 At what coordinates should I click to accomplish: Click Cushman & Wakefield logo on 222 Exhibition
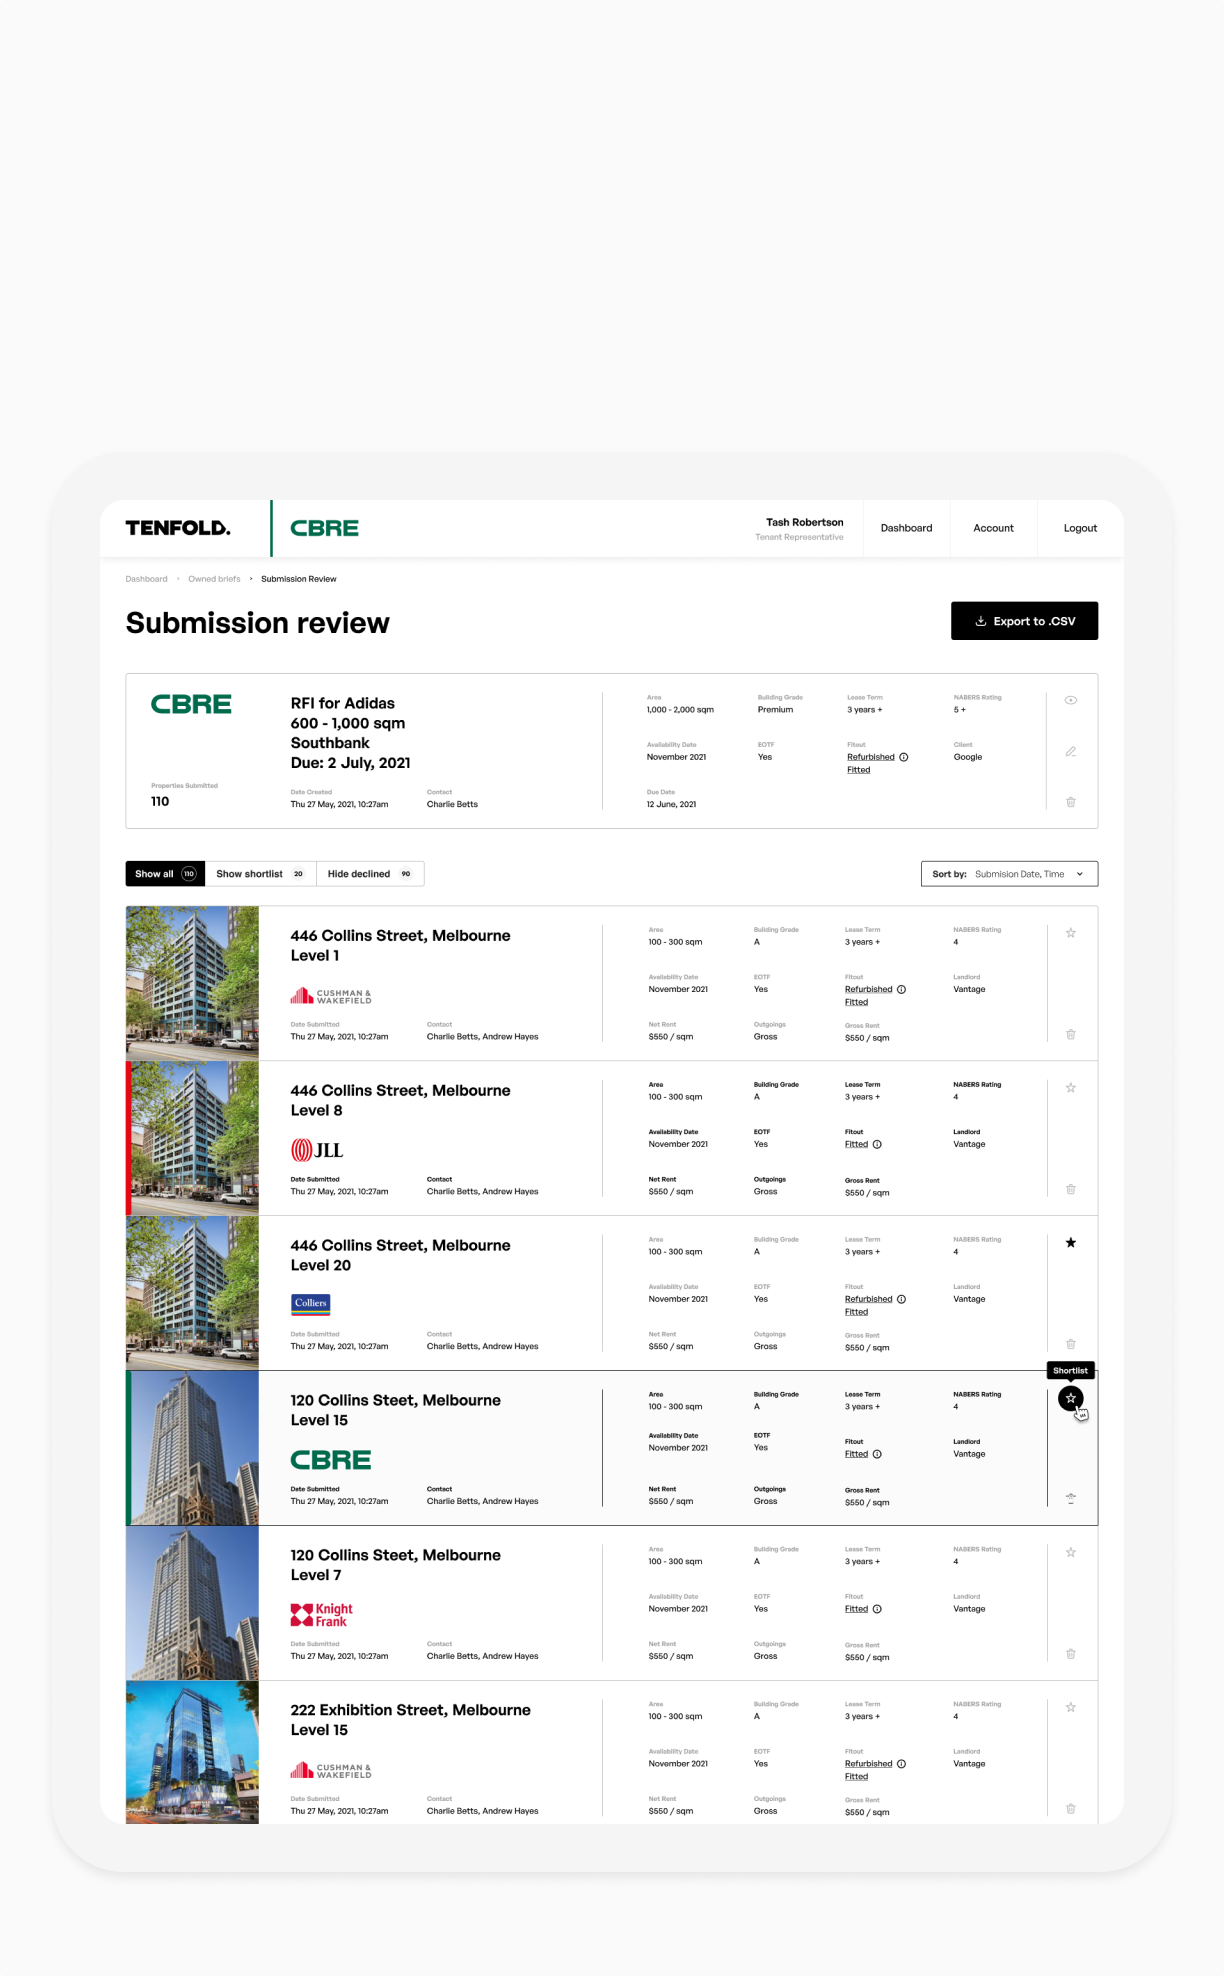coord(331,1770)
